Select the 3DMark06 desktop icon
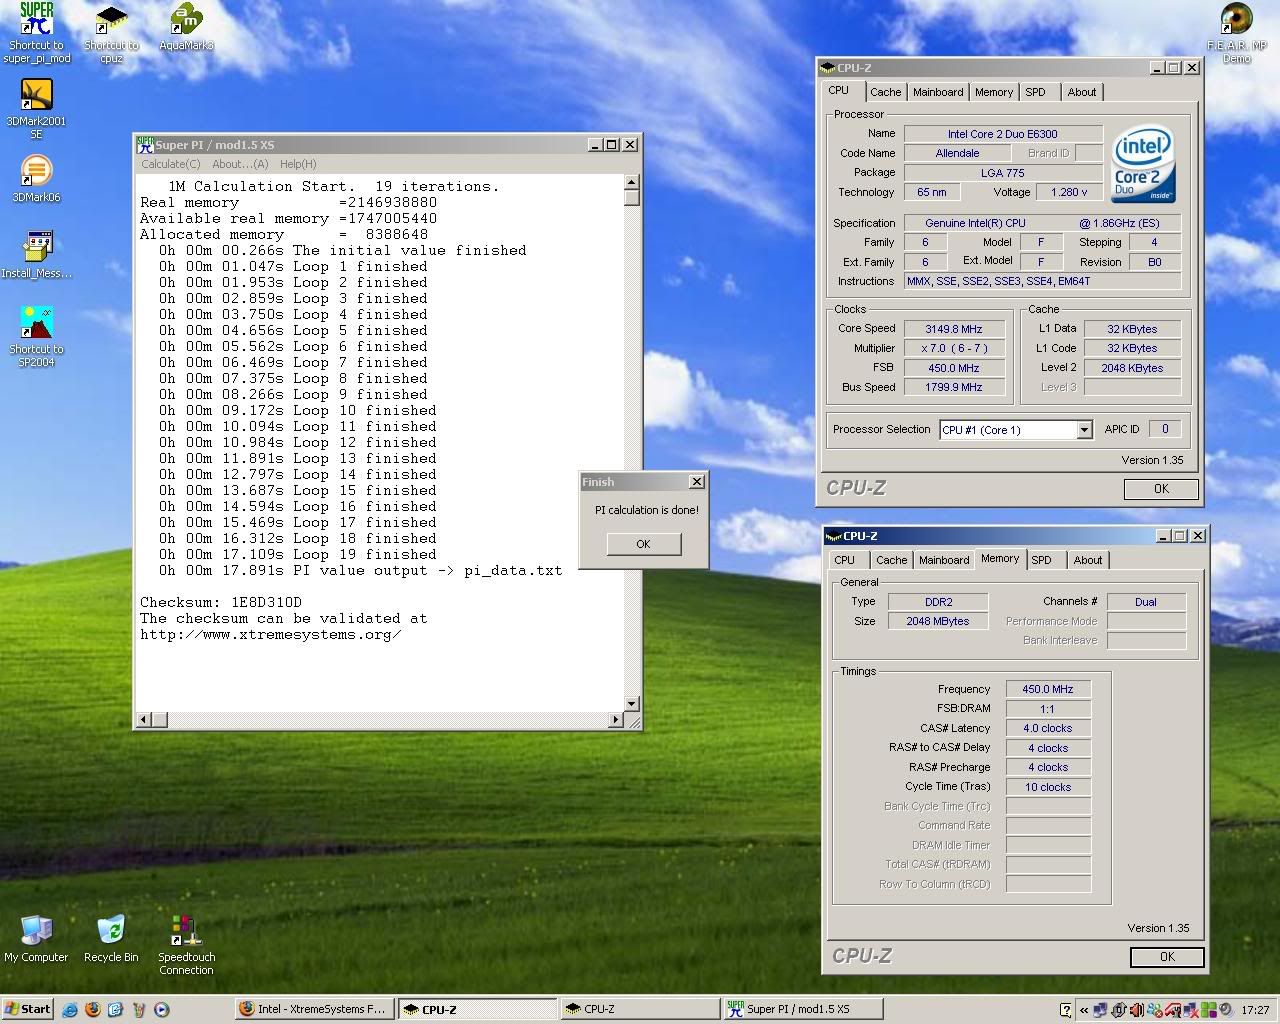Viewport: 1280px width, 1024px height. 36,179
